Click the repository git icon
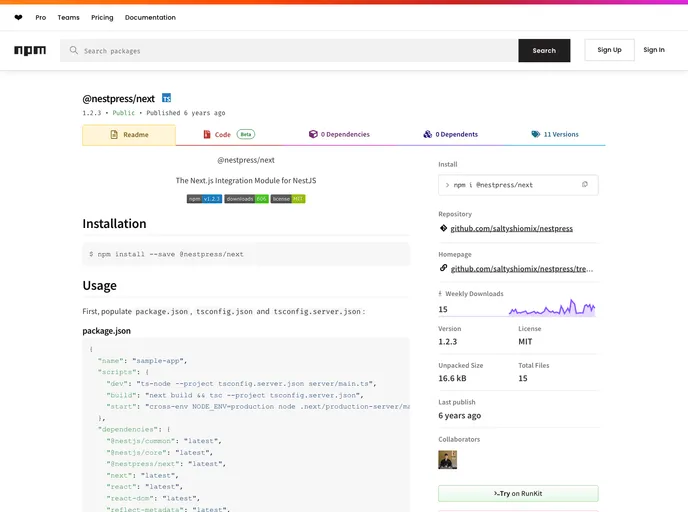The image size is (688, 512). [443, 228]
